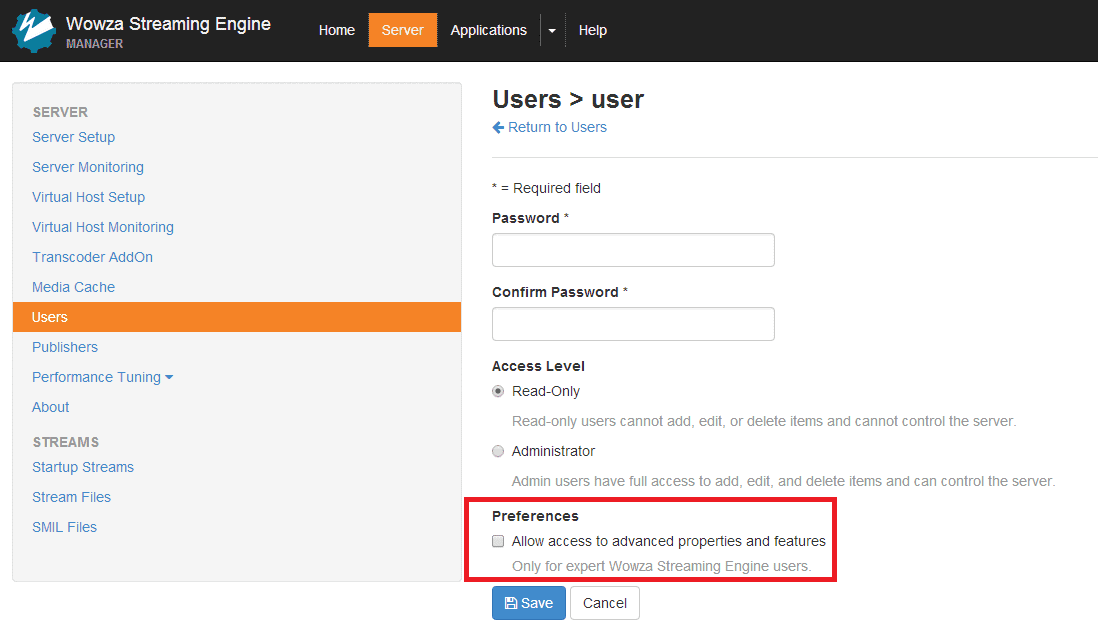Open the Publishers page
The height and width of the screenshot is (636, 1098).
(65, 347)
